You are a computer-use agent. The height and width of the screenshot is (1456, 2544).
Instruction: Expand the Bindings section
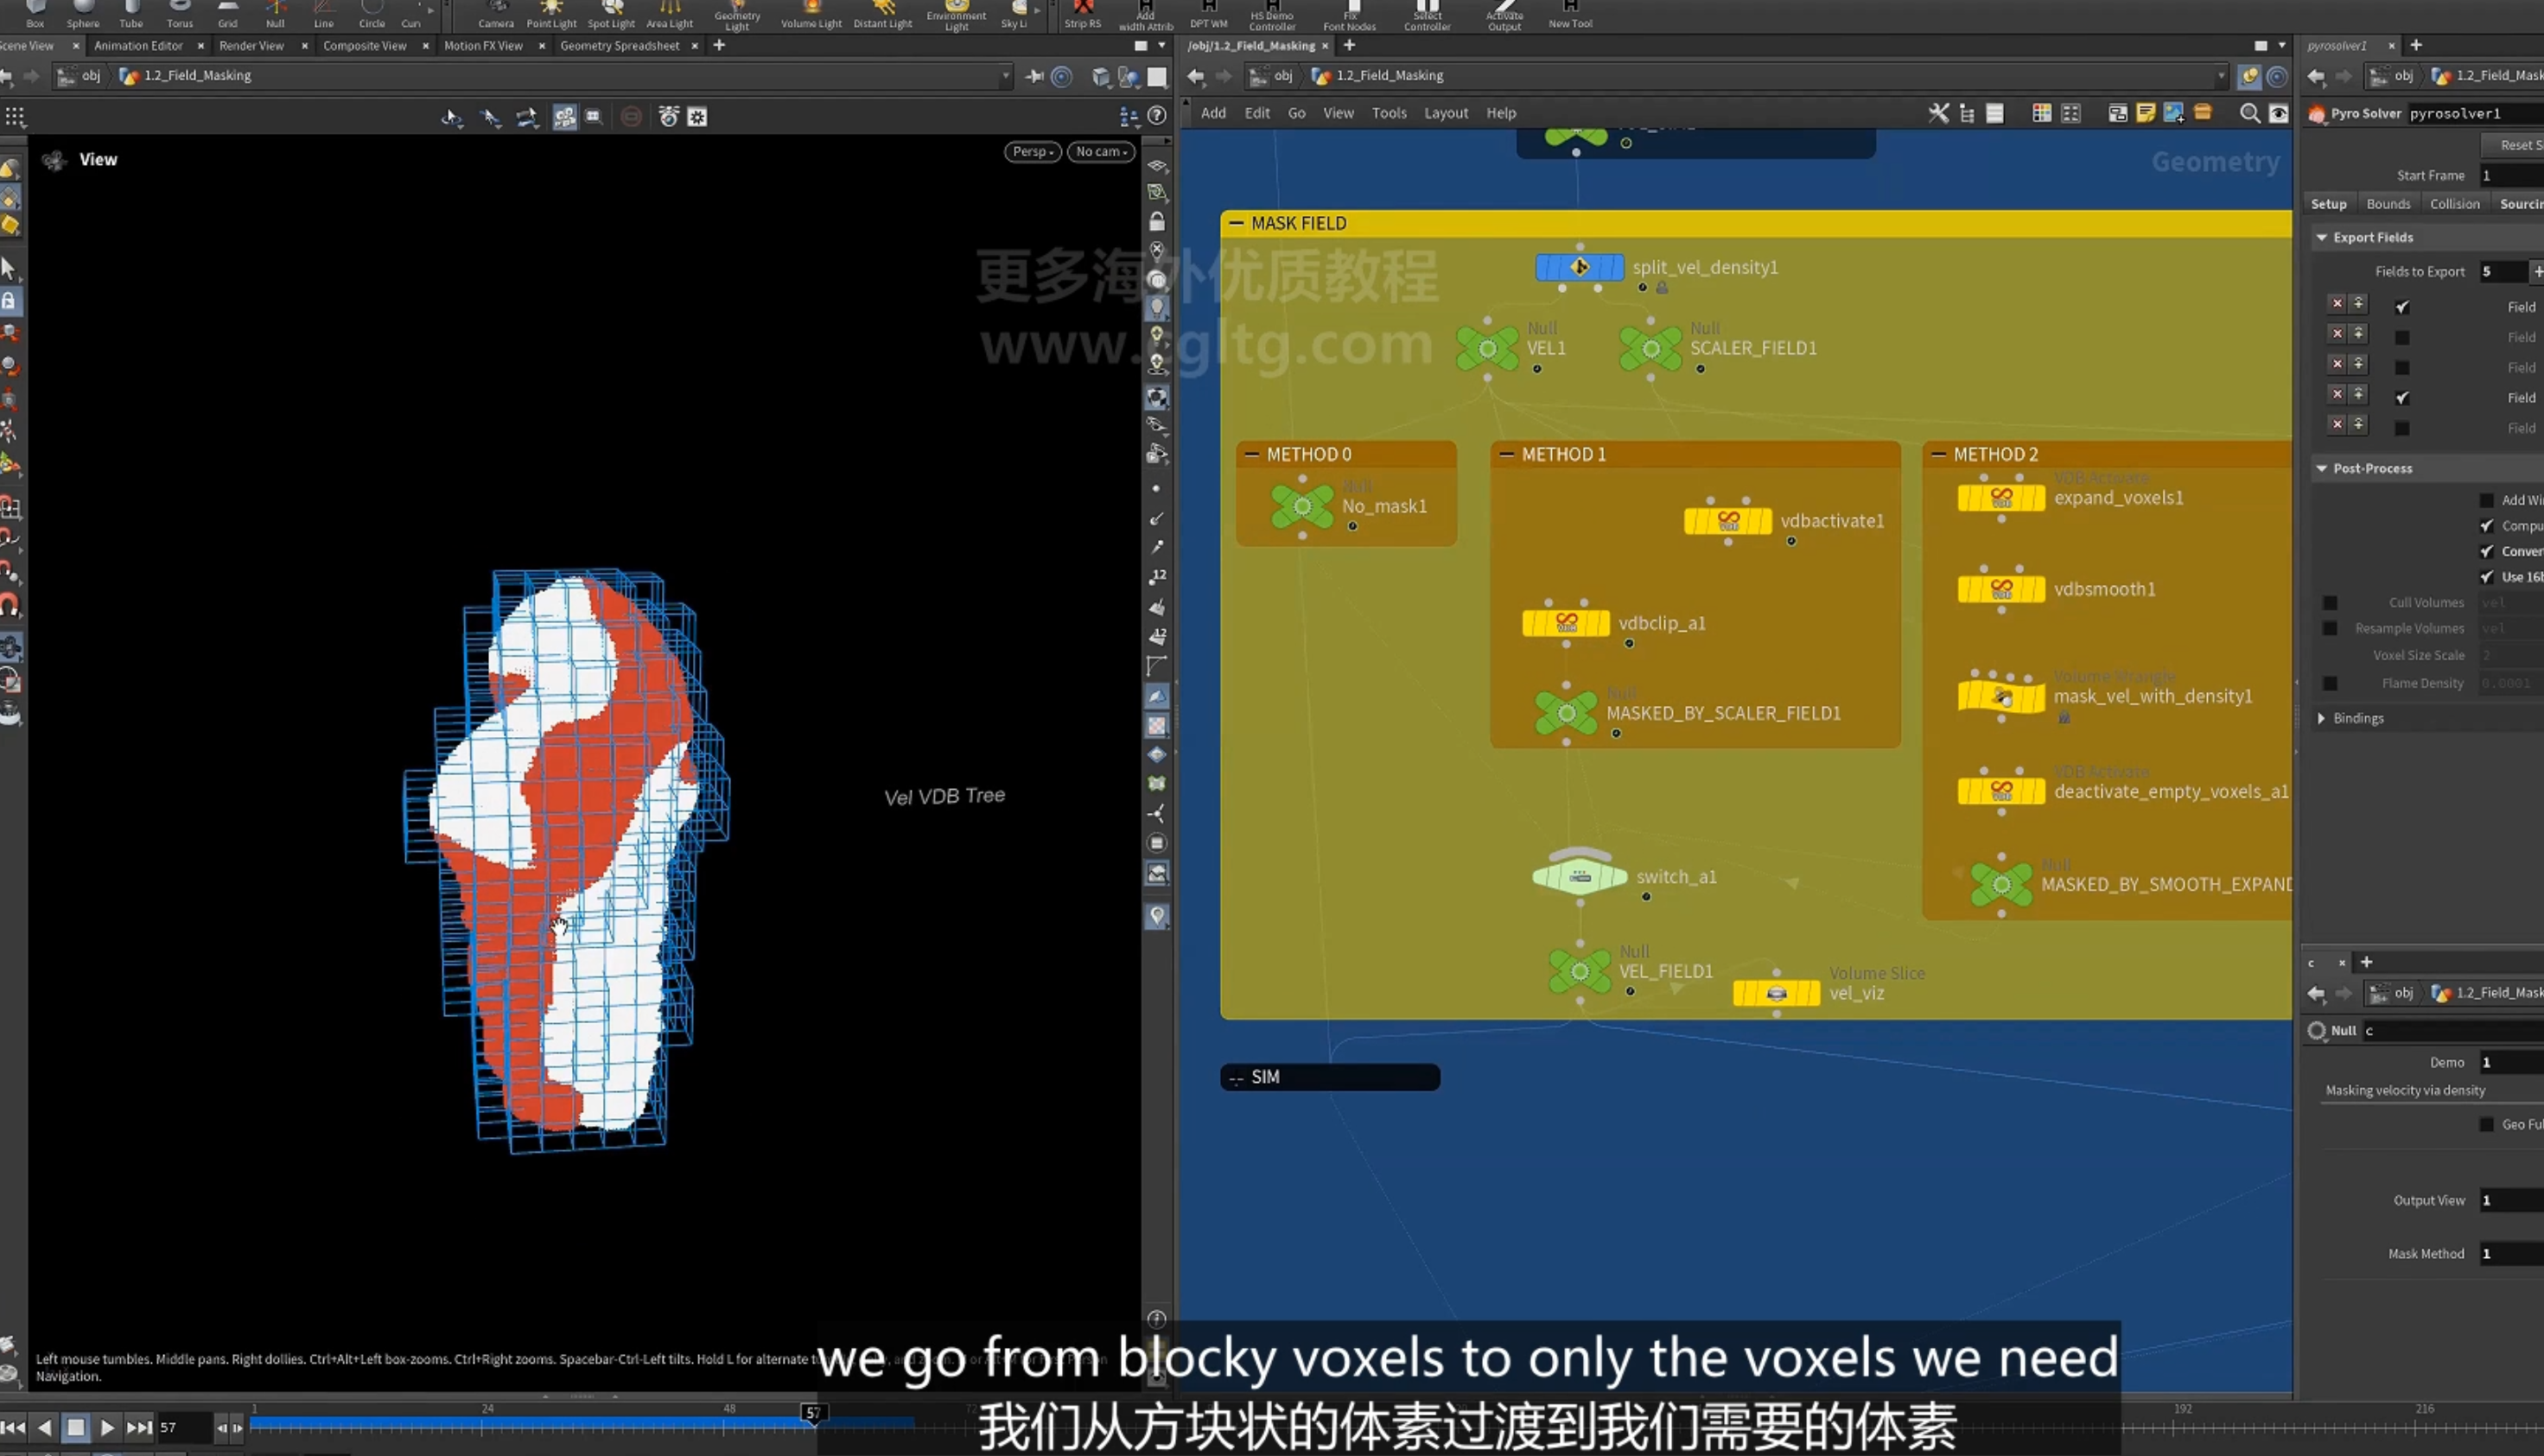2322,718
